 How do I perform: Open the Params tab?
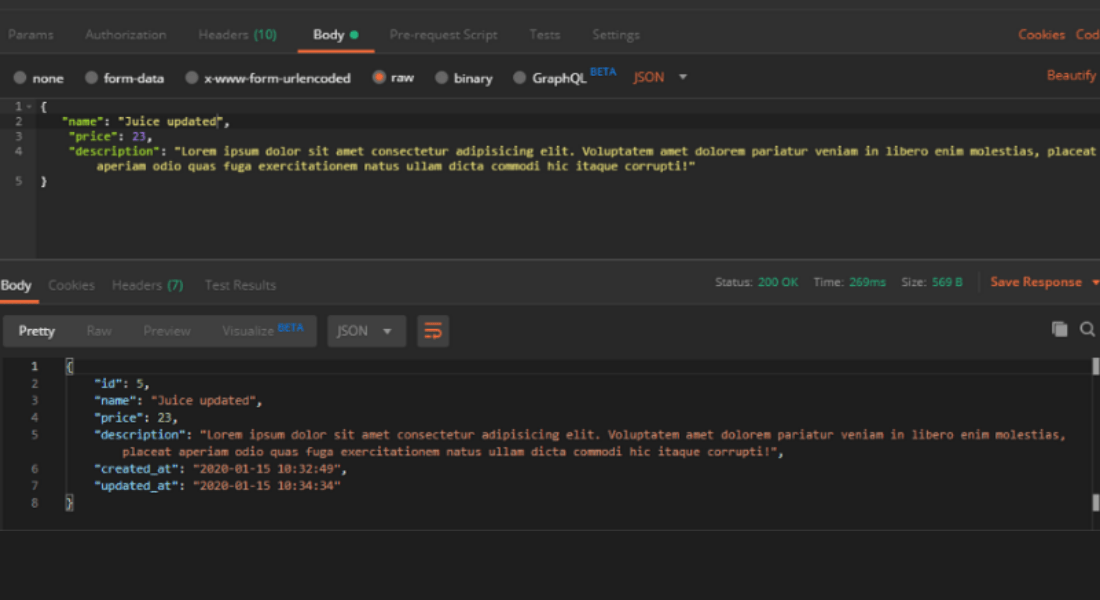tap(30, 34)
